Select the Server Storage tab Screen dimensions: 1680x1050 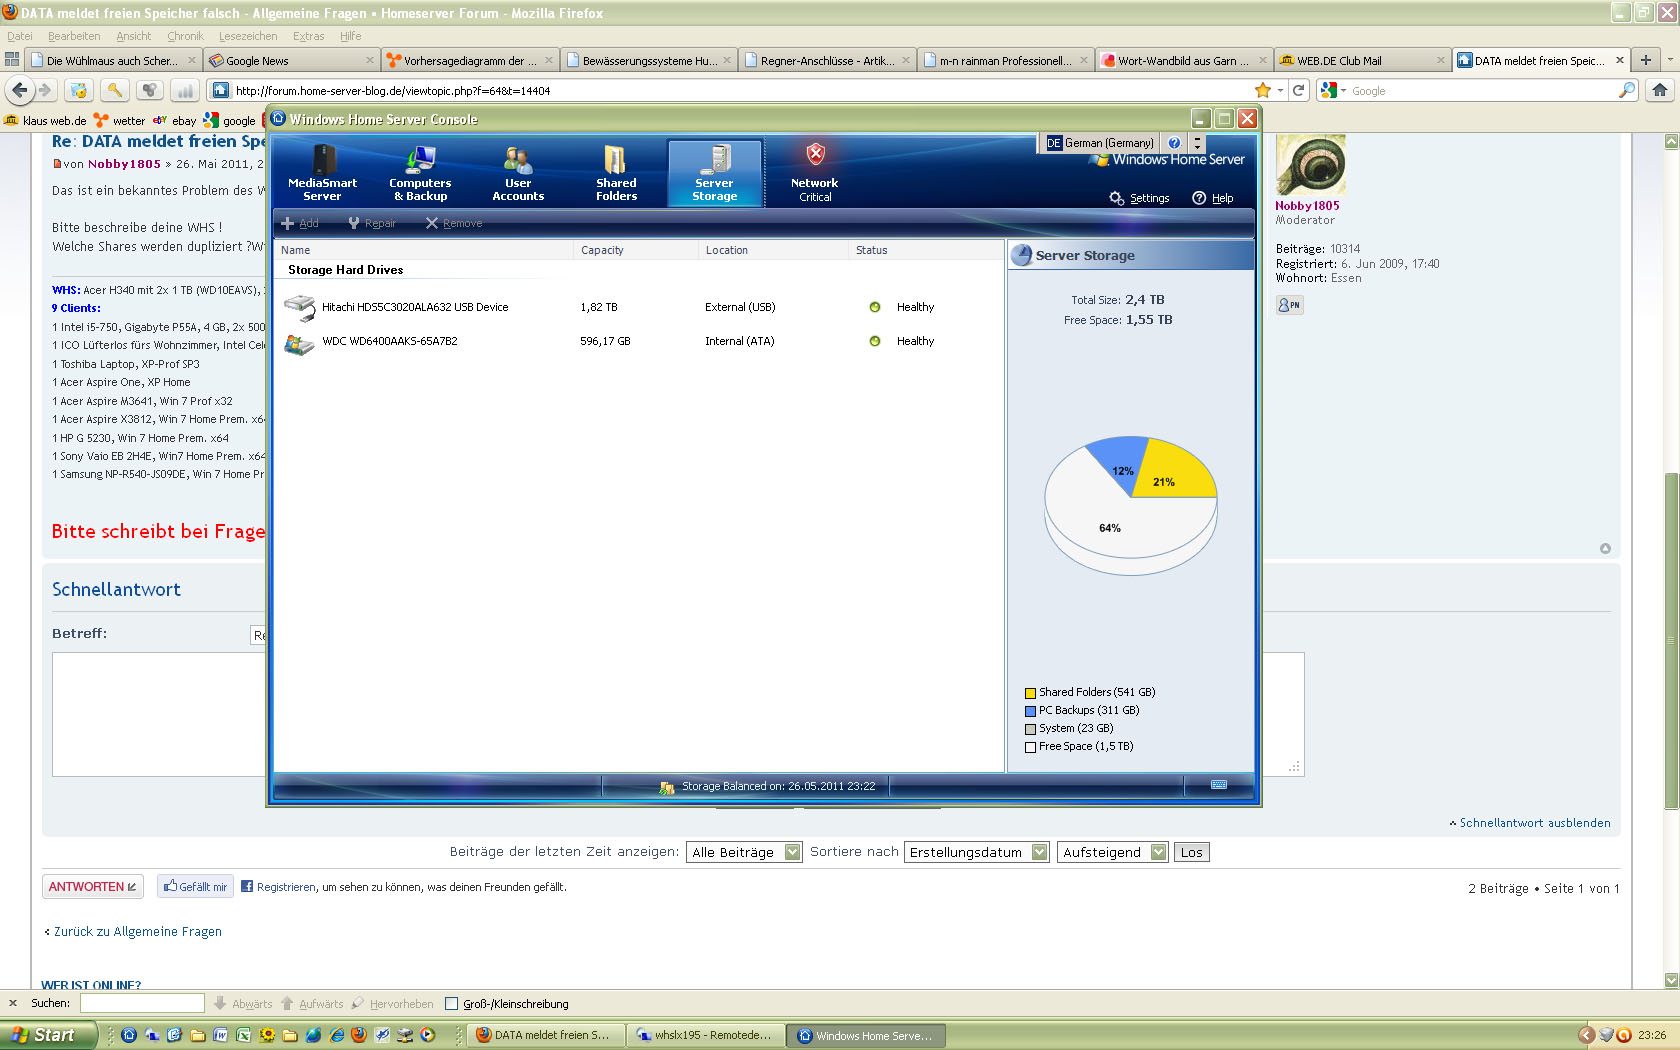click(x=715, y=172)
